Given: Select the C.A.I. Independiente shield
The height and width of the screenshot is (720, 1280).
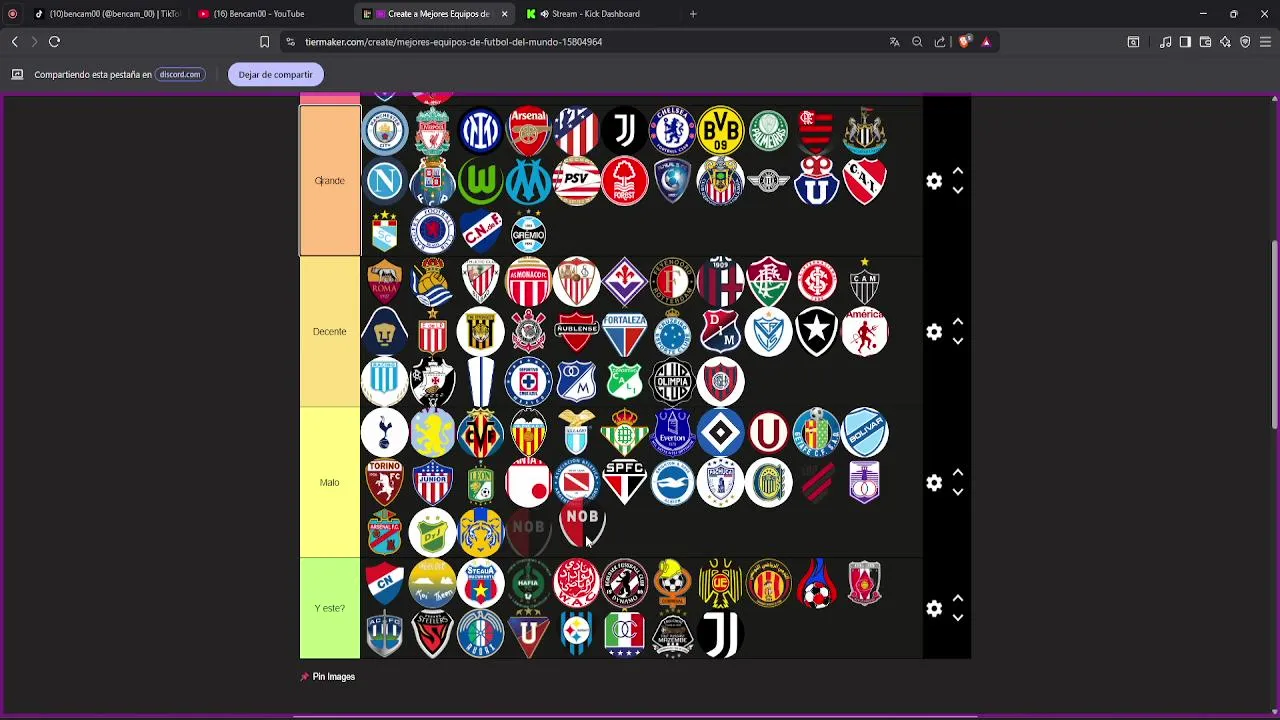Looking at the screenshot, I should click(864, 181).
